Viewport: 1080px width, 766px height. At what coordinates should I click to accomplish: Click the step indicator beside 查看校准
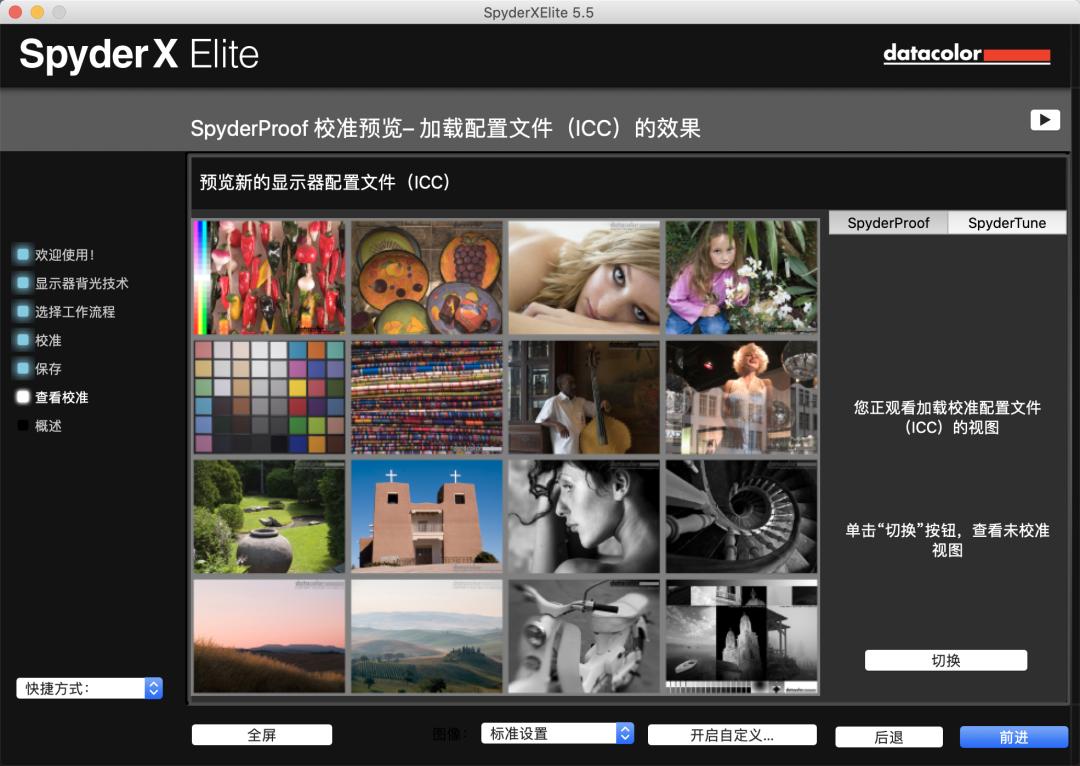coord(23,397)
